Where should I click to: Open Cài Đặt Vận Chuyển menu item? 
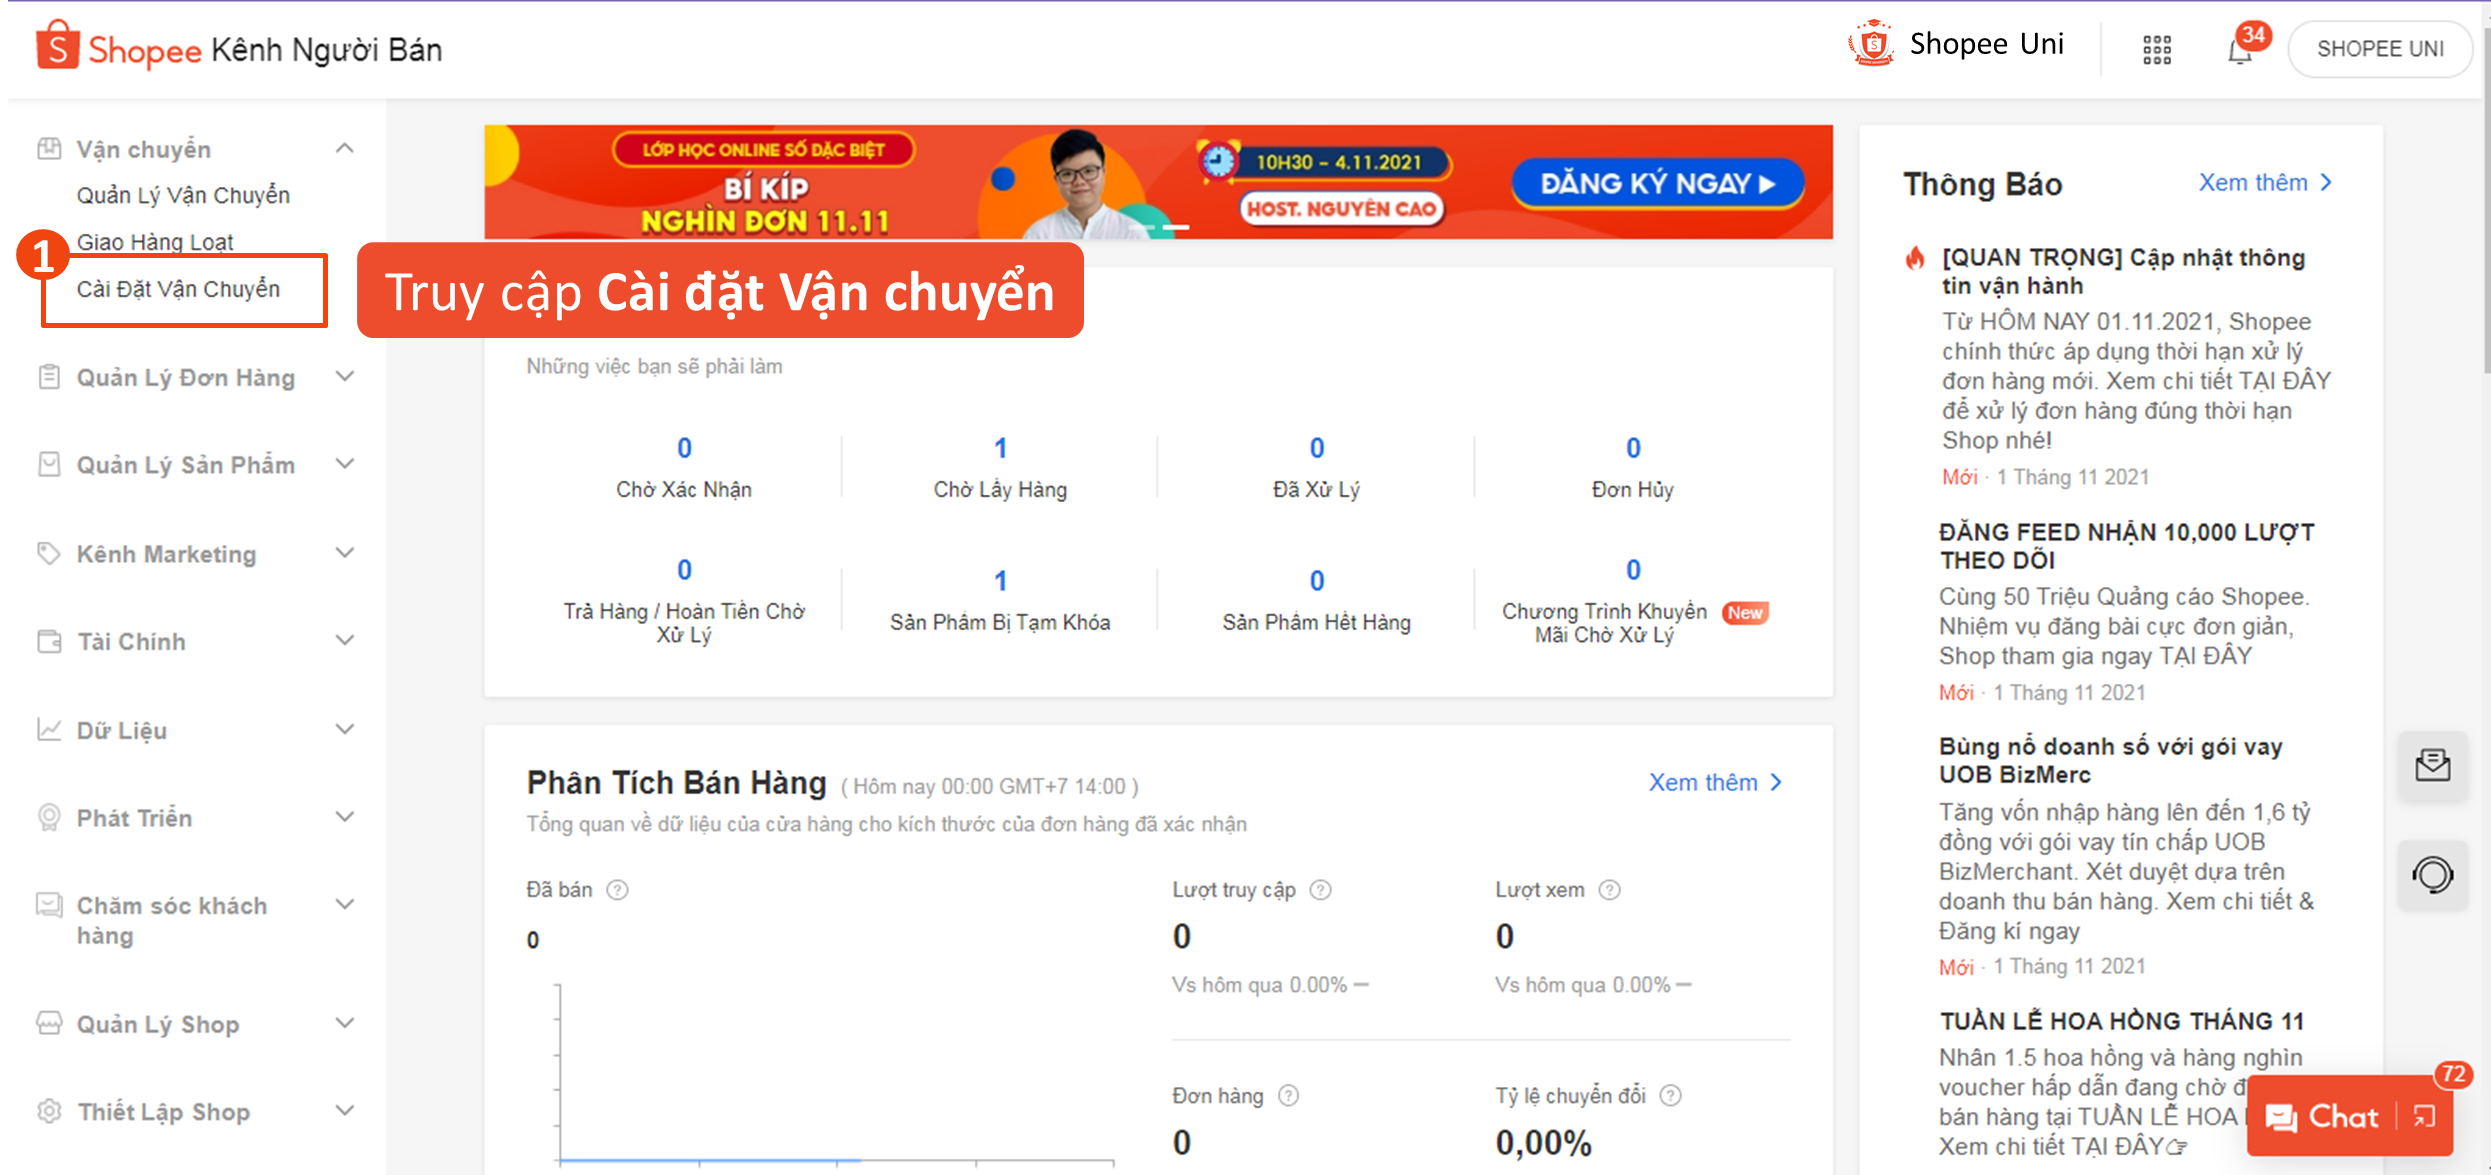click(x=178, y=289)
